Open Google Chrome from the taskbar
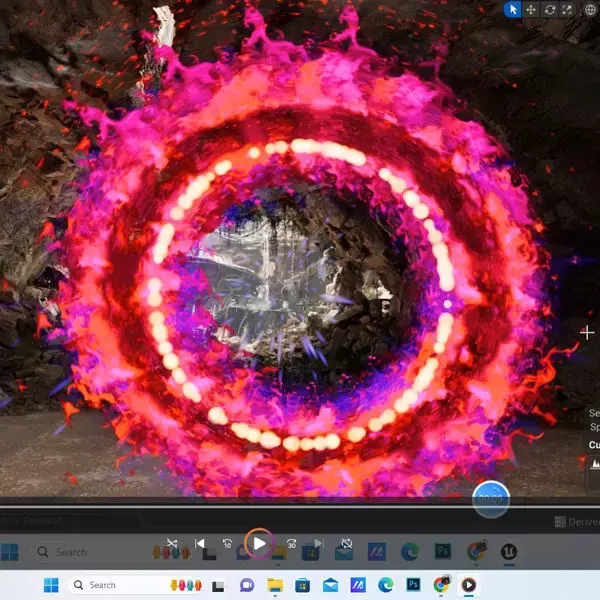This screenshot has height=600, width=600. [441, 585]
